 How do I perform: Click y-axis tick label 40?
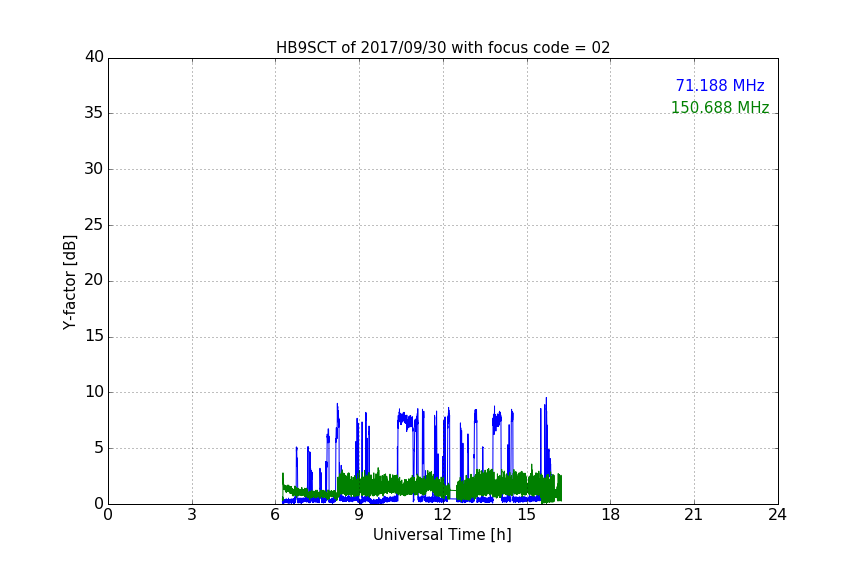(x=94, y=57)
